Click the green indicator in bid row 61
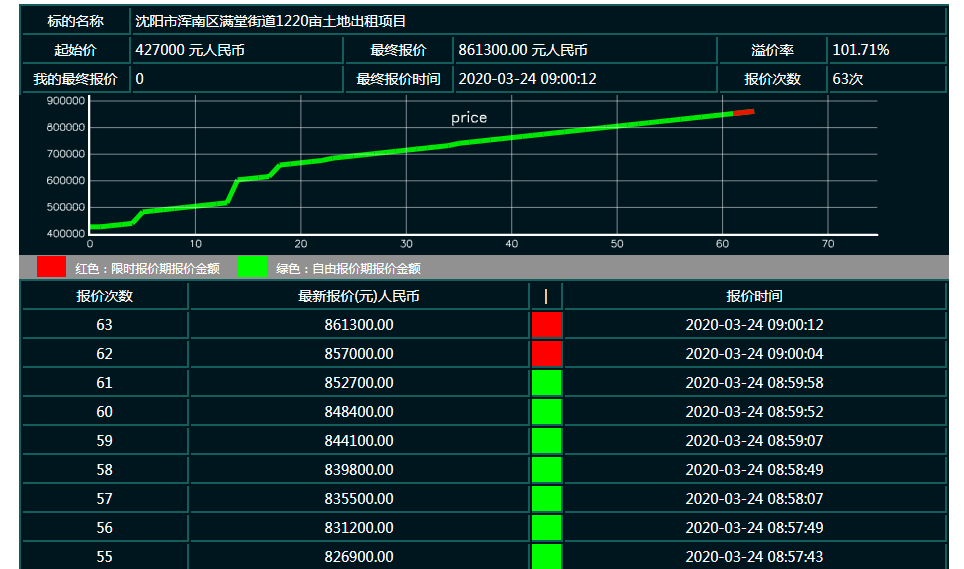Image resolution: width=964 pixels, height=569 pixels. pos(546,383)
